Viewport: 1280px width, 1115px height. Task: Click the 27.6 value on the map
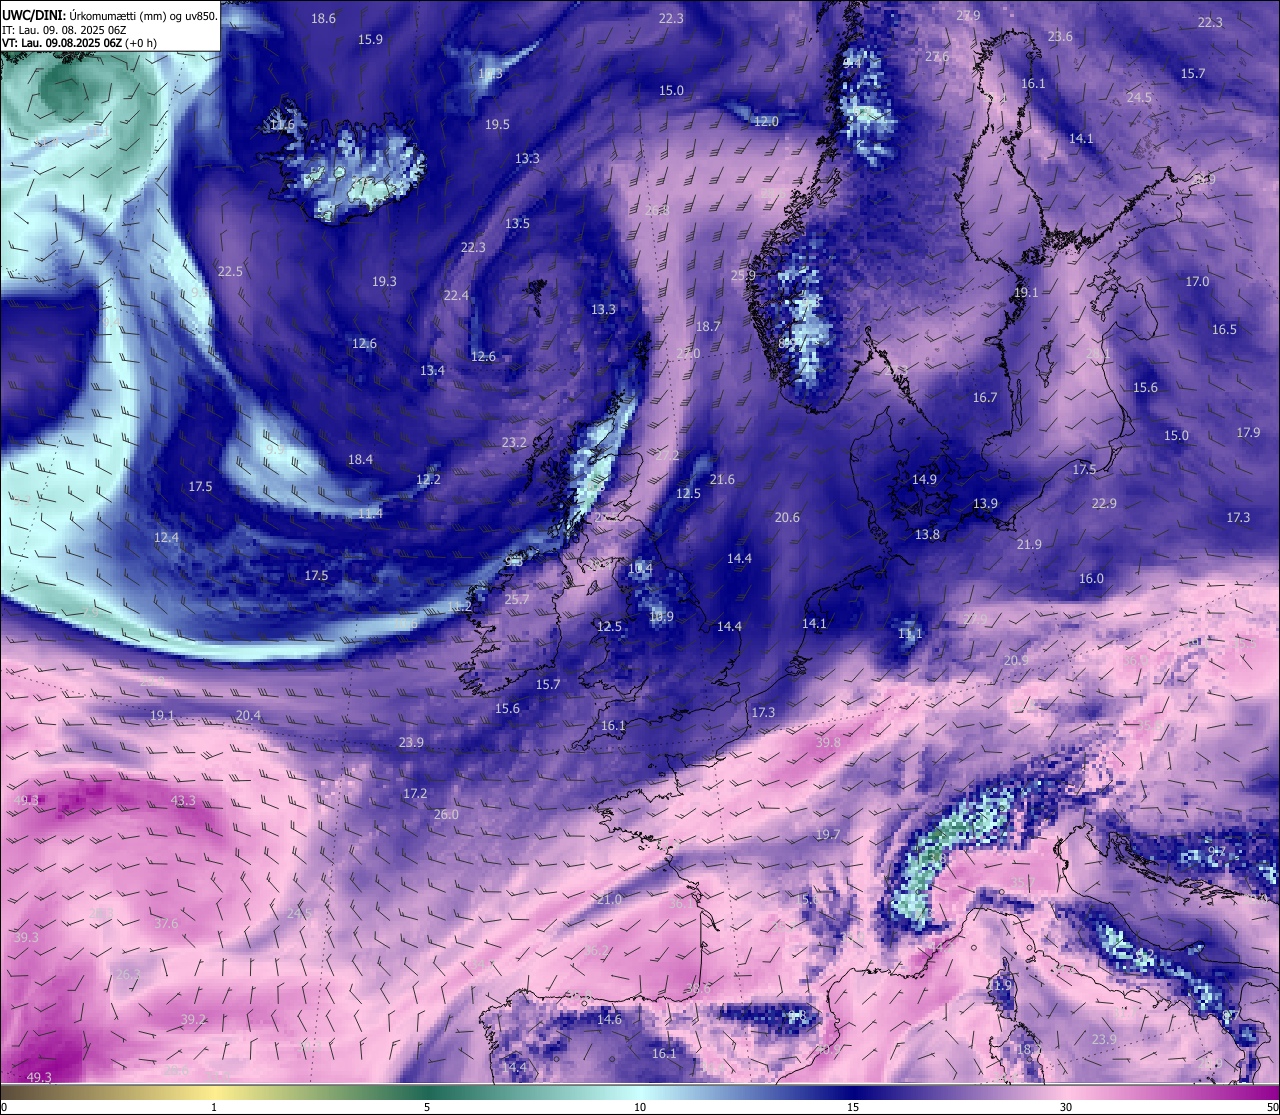[x=937, y=56]
